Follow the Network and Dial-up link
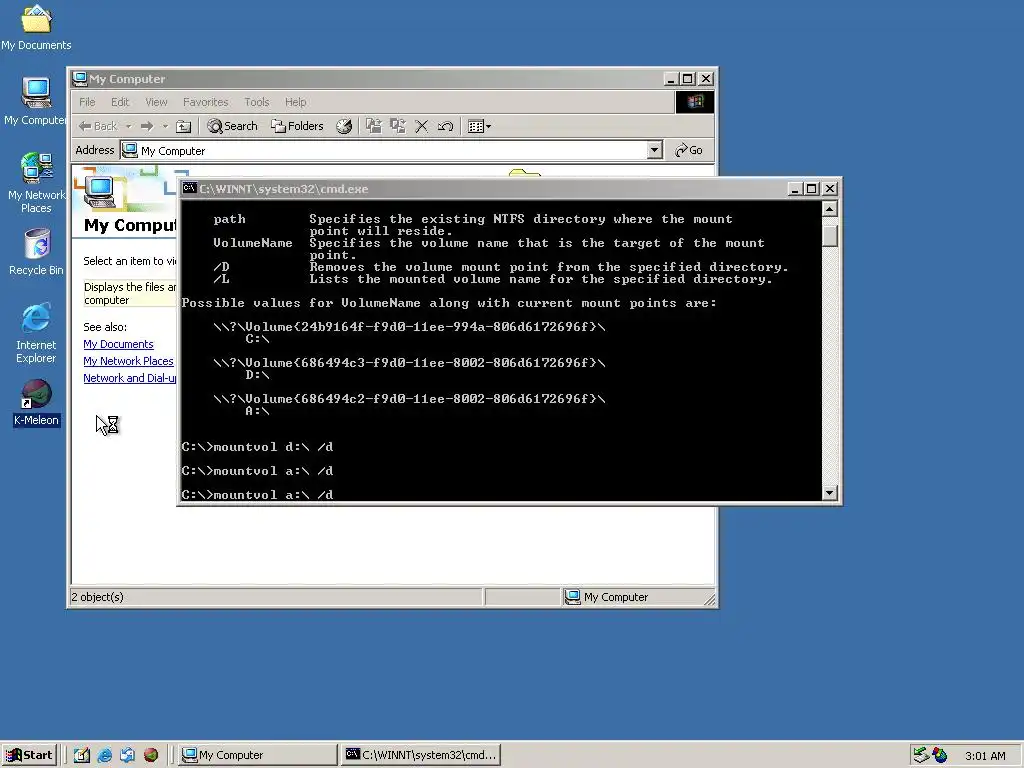This screenshot has width=1024, height=768. click(x=129, y=378)
